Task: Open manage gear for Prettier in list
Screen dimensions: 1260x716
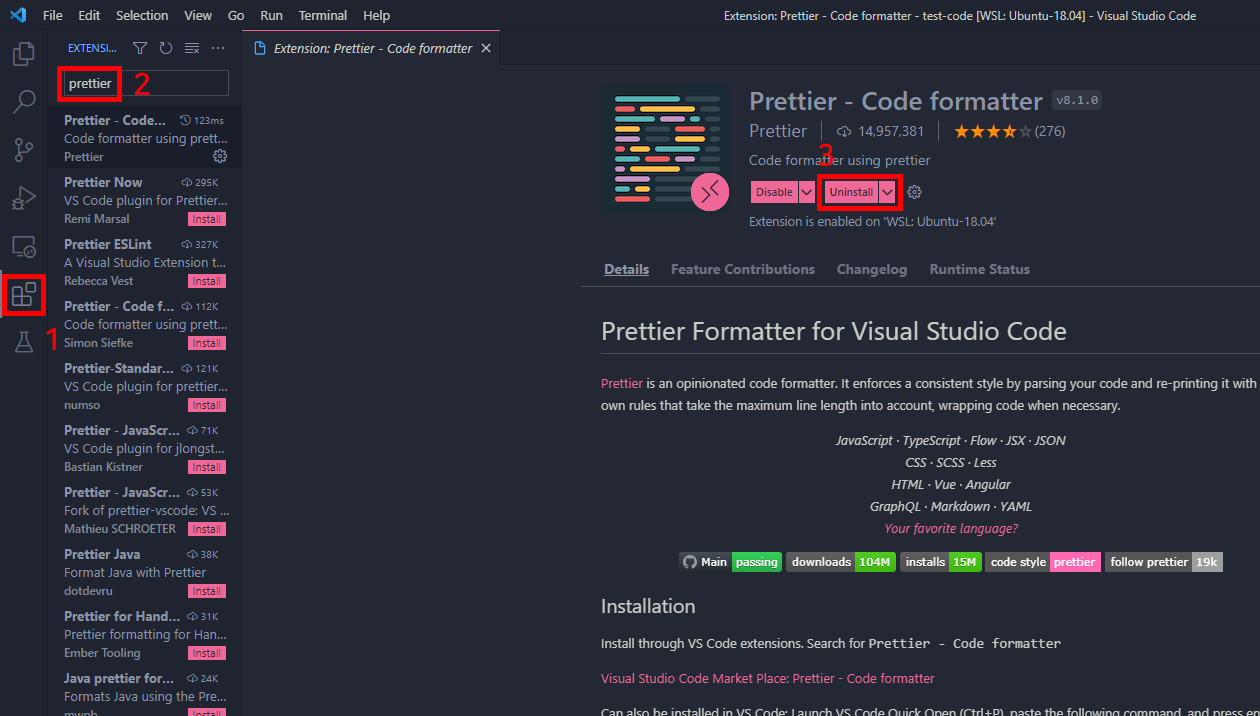Action: pyautogui.click(x=220, y=156)
